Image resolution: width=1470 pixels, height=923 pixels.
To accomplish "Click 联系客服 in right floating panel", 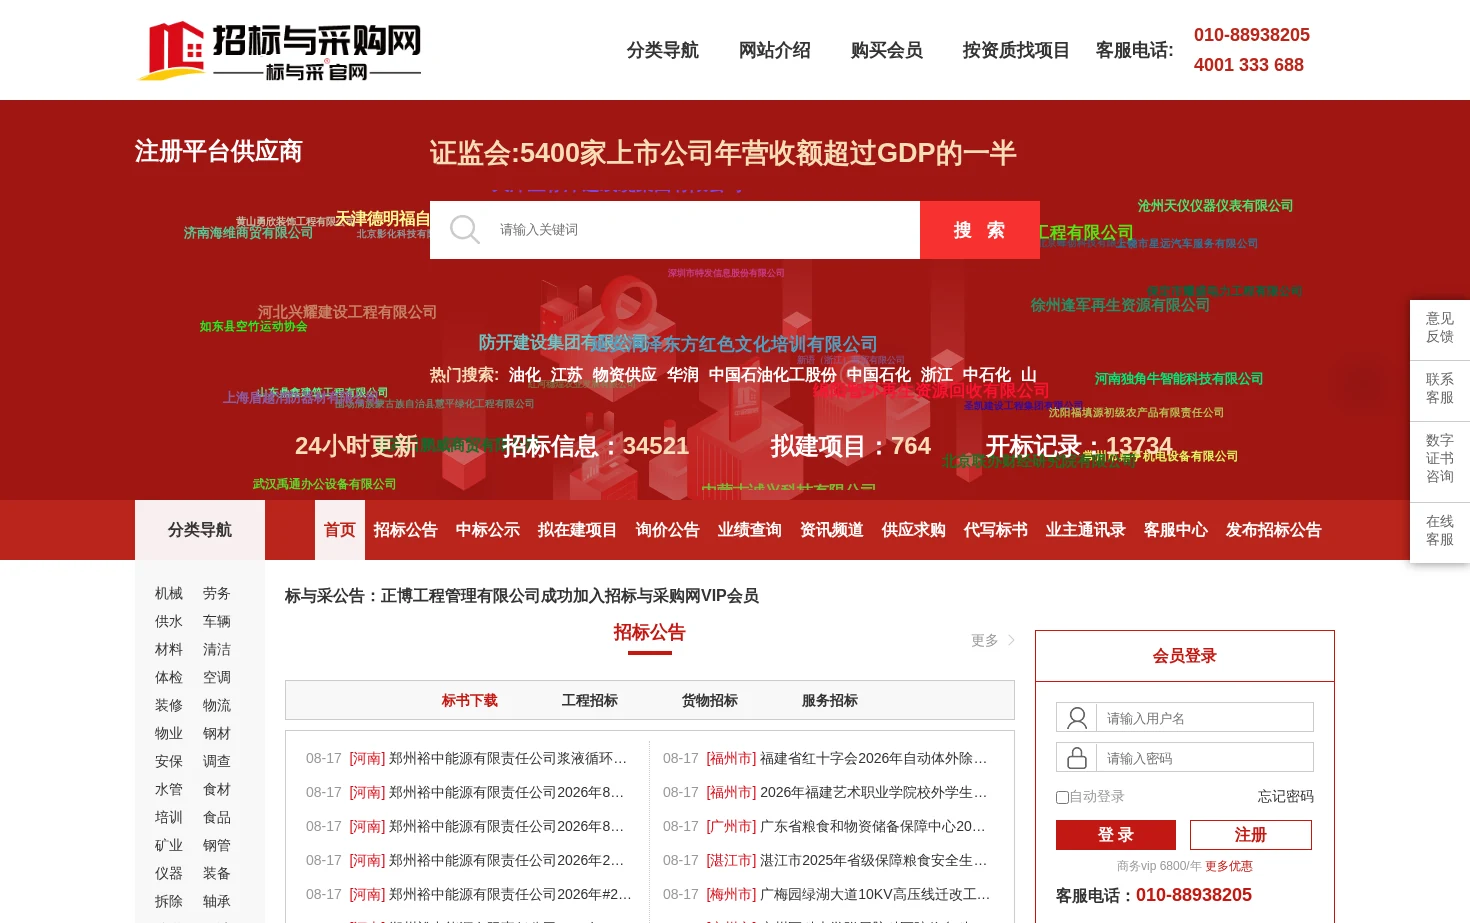I will pyautogui.click(x=1440, y=389).
